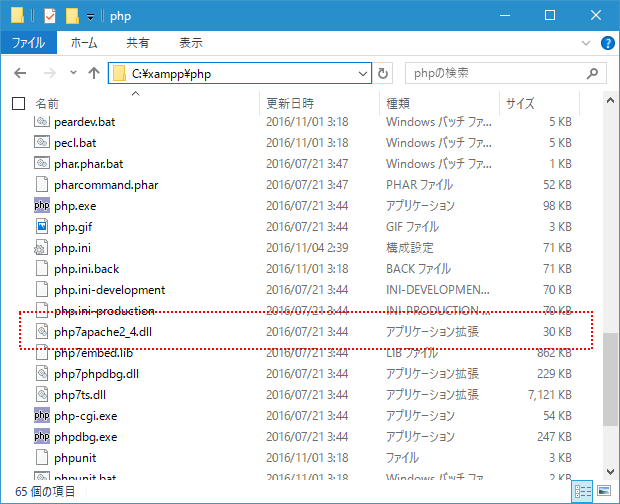Viewport: 620px width, 504px height.
Task: Sort by the 更新日時 column header
Action: click(x=290, y=104)
